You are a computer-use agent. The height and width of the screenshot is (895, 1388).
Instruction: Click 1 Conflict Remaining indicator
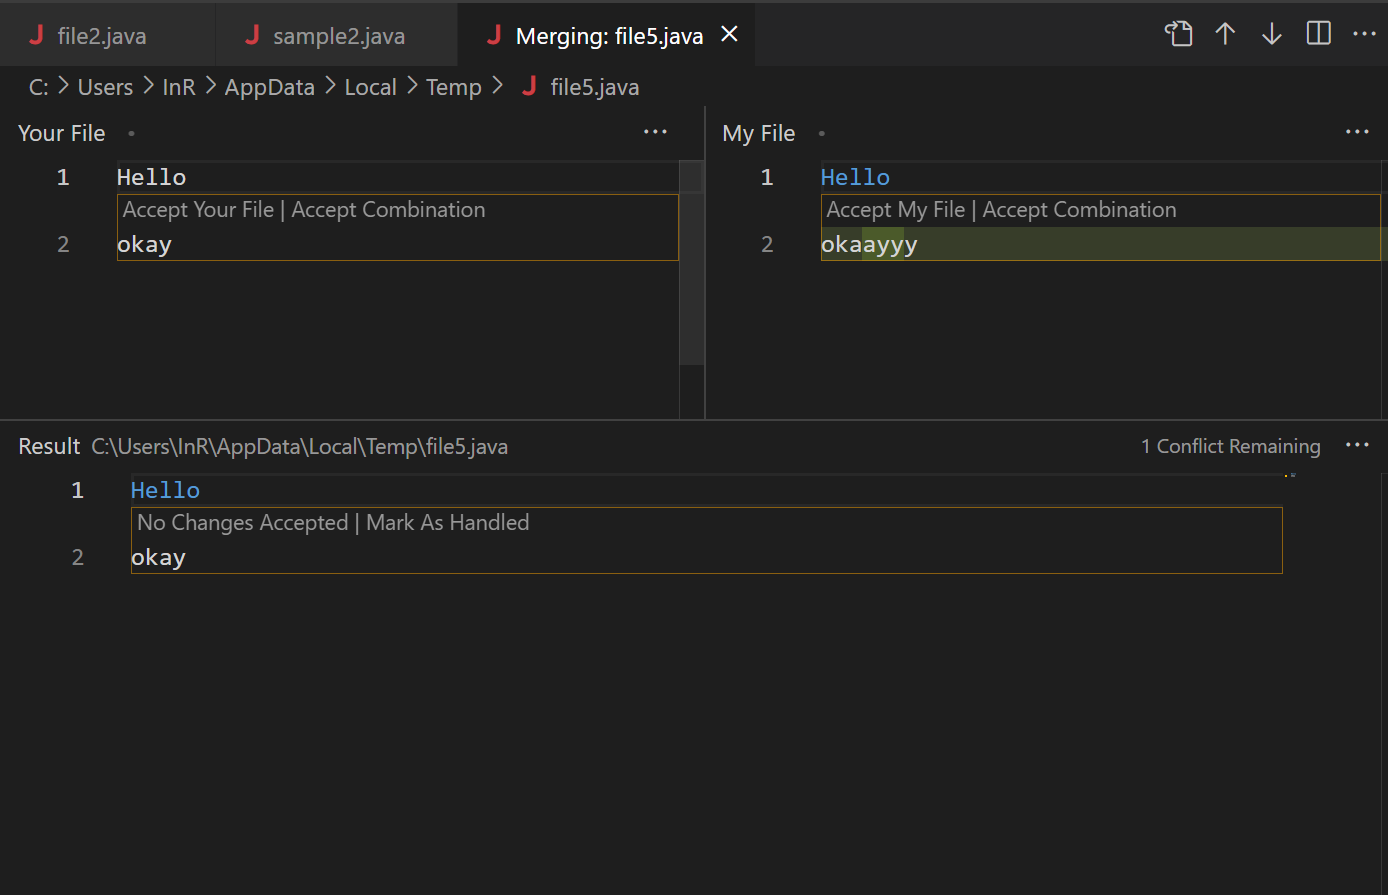pyautogui.click(x=1231, y=446)
